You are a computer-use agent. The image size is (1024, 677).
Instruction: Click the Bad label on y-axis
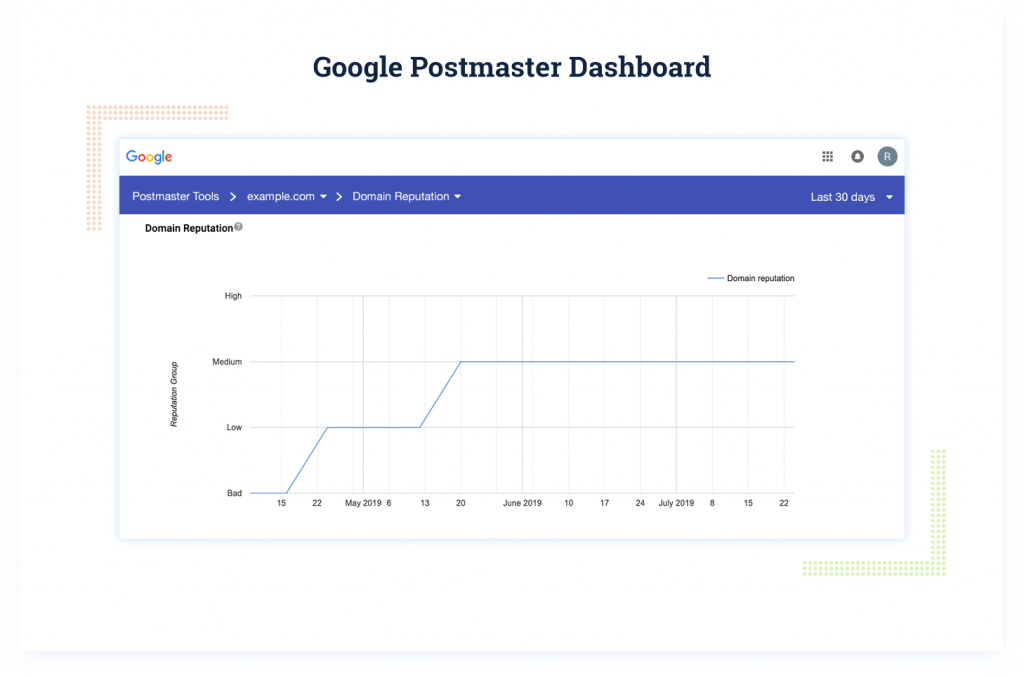(x=233, y=493)
